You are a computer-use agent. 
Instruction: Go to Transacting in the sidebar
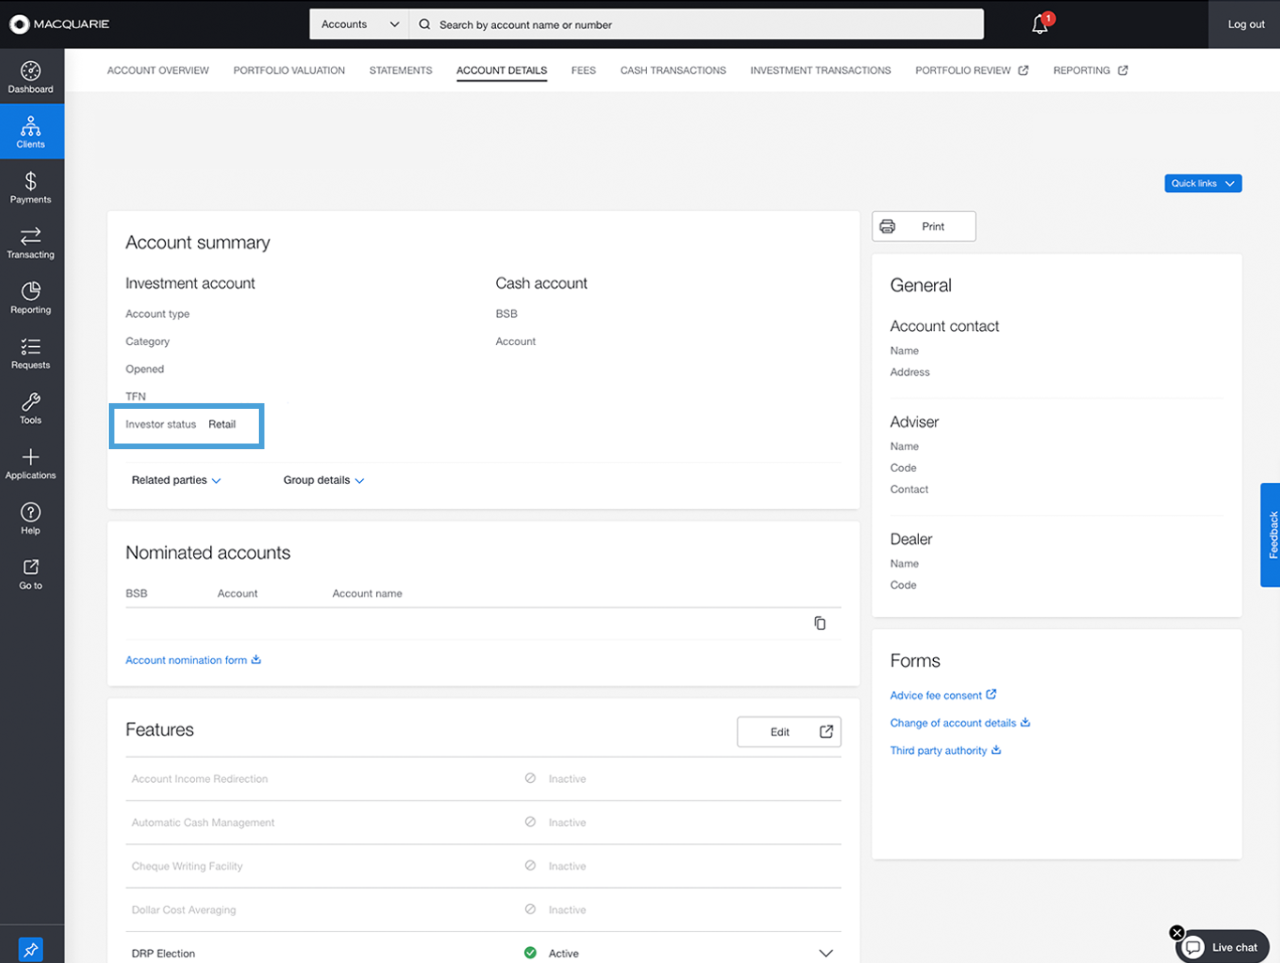click(x=31, y=242)
